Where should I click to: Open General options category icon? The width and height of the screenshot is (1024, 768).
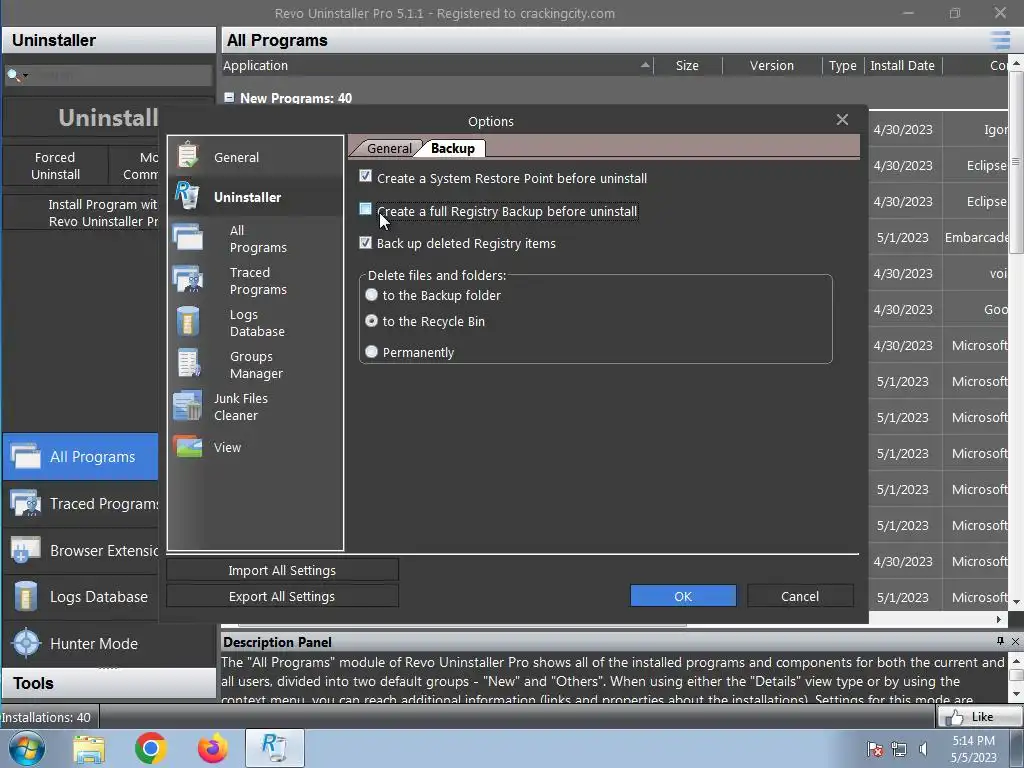[x=188, y=156]
